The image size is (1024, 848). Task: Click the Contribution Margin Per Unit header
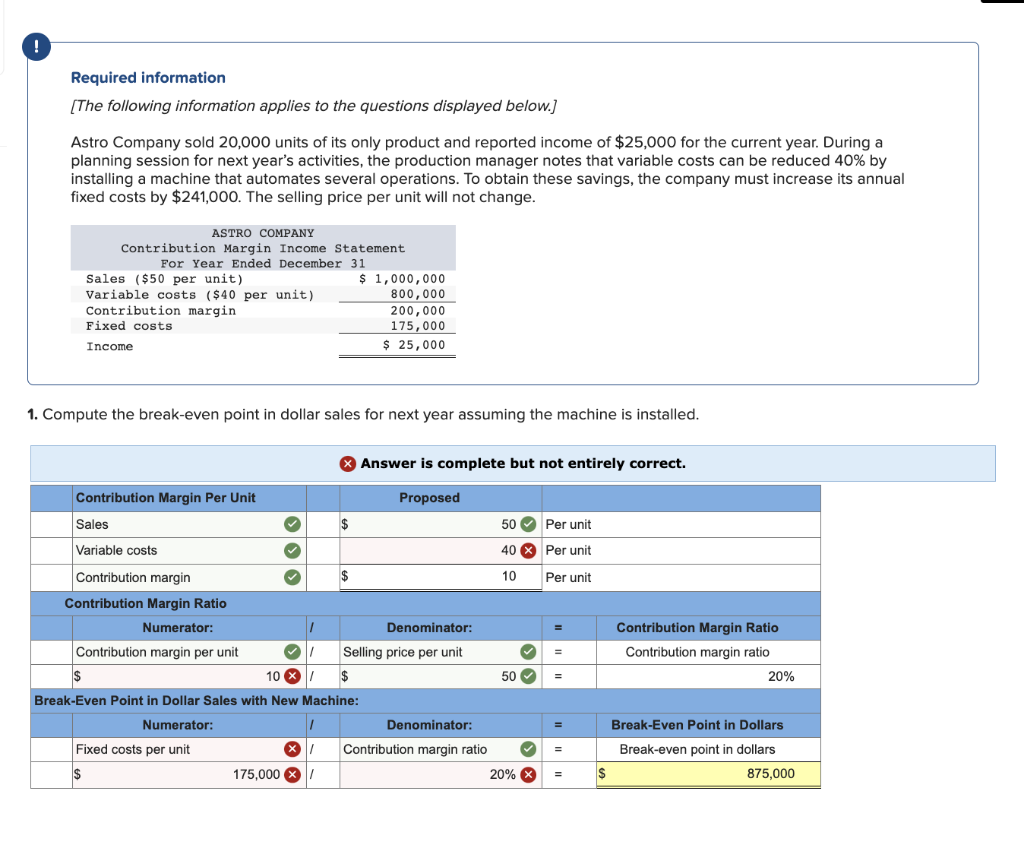click(166, 498)
